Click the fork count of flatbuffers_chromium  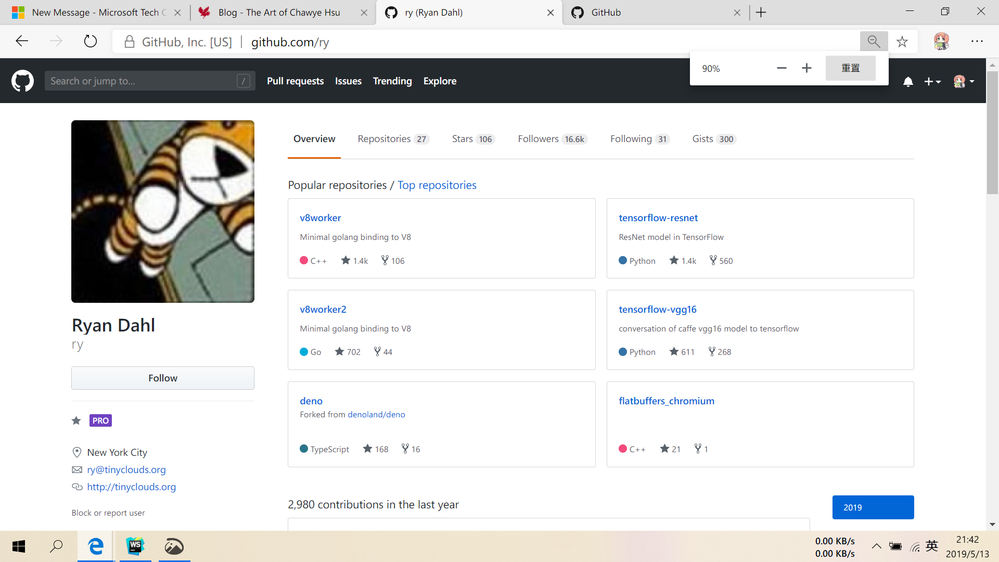(701, 449)
